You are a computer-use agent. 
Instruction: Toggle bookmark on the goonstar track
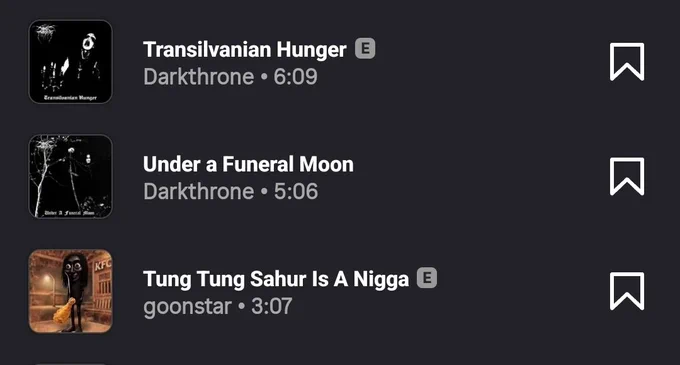(x=627, y=291)
